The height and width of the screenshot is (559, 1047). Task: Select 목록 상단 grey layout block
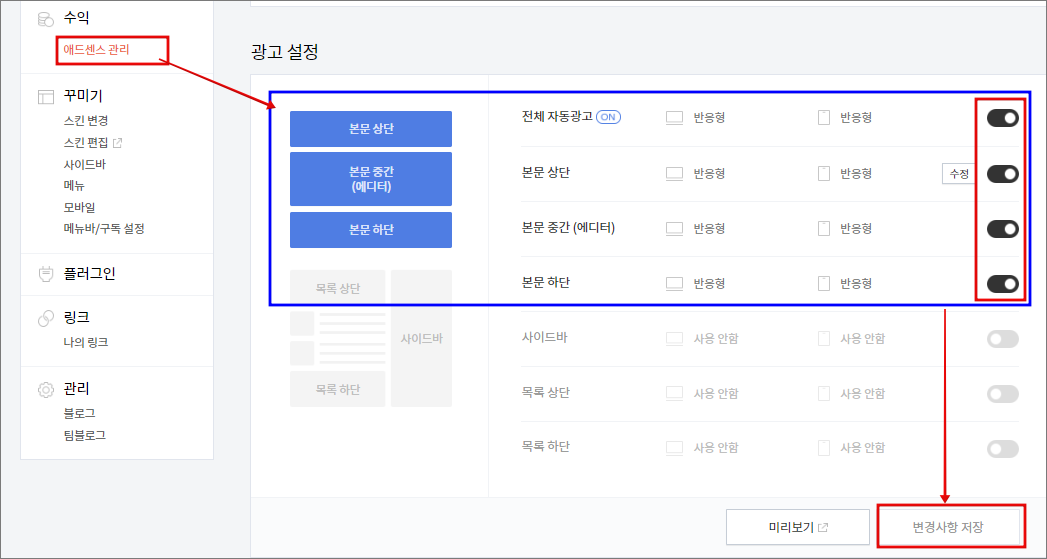[x=337, y=288]
